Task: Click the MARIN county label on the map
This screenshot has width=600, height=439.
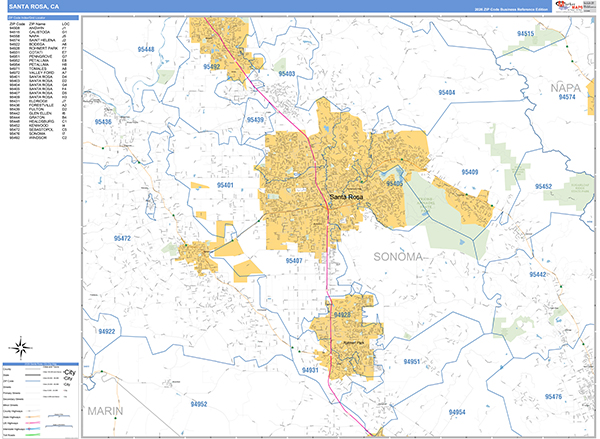Action: tap(105, 411)
